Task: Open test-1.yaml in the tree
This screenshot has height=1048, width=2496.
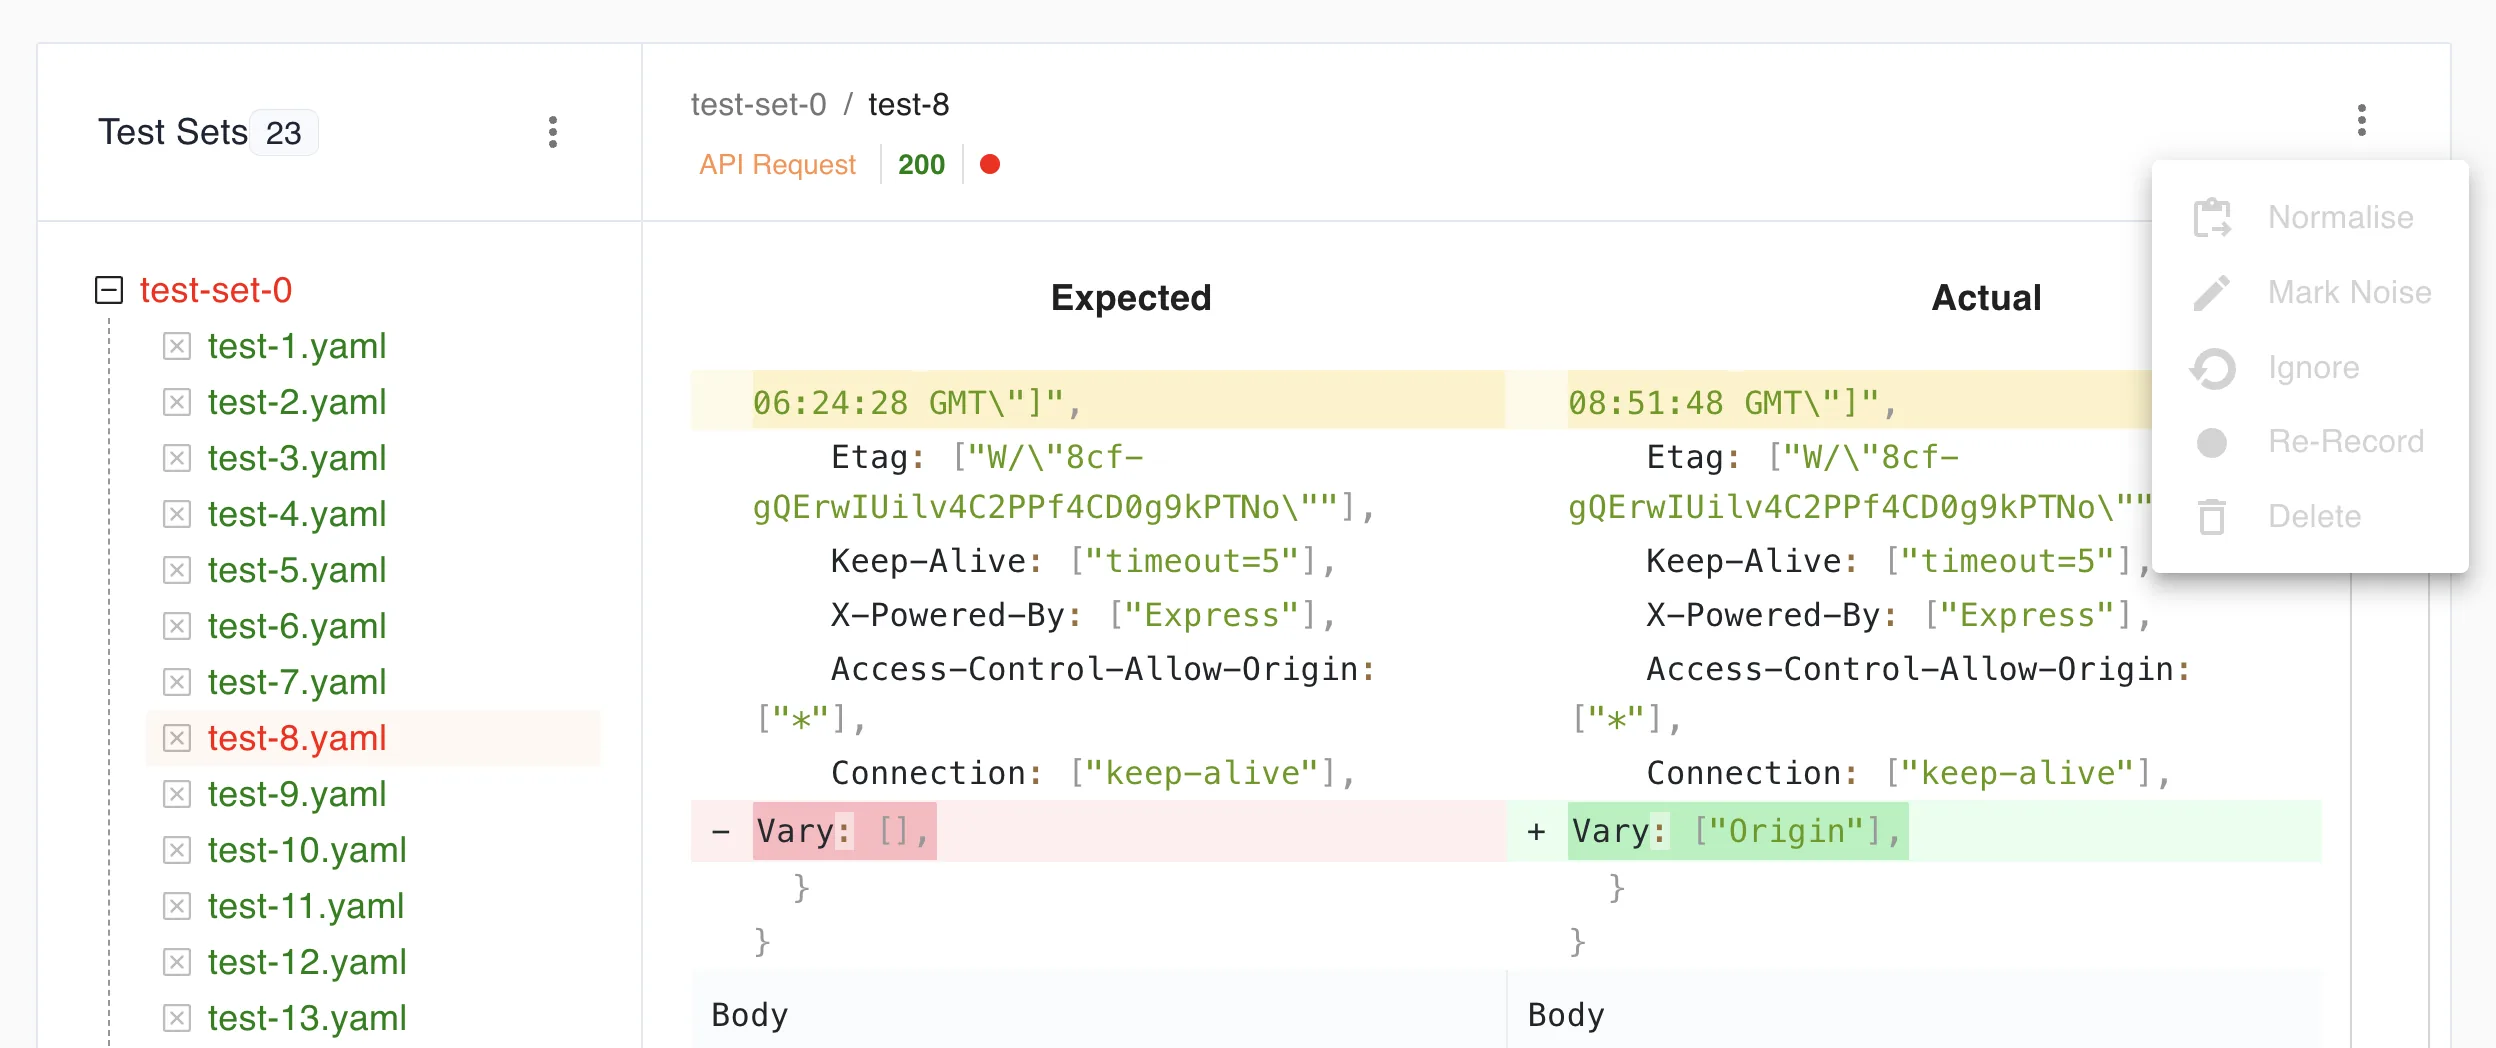Action: point(297,346)
